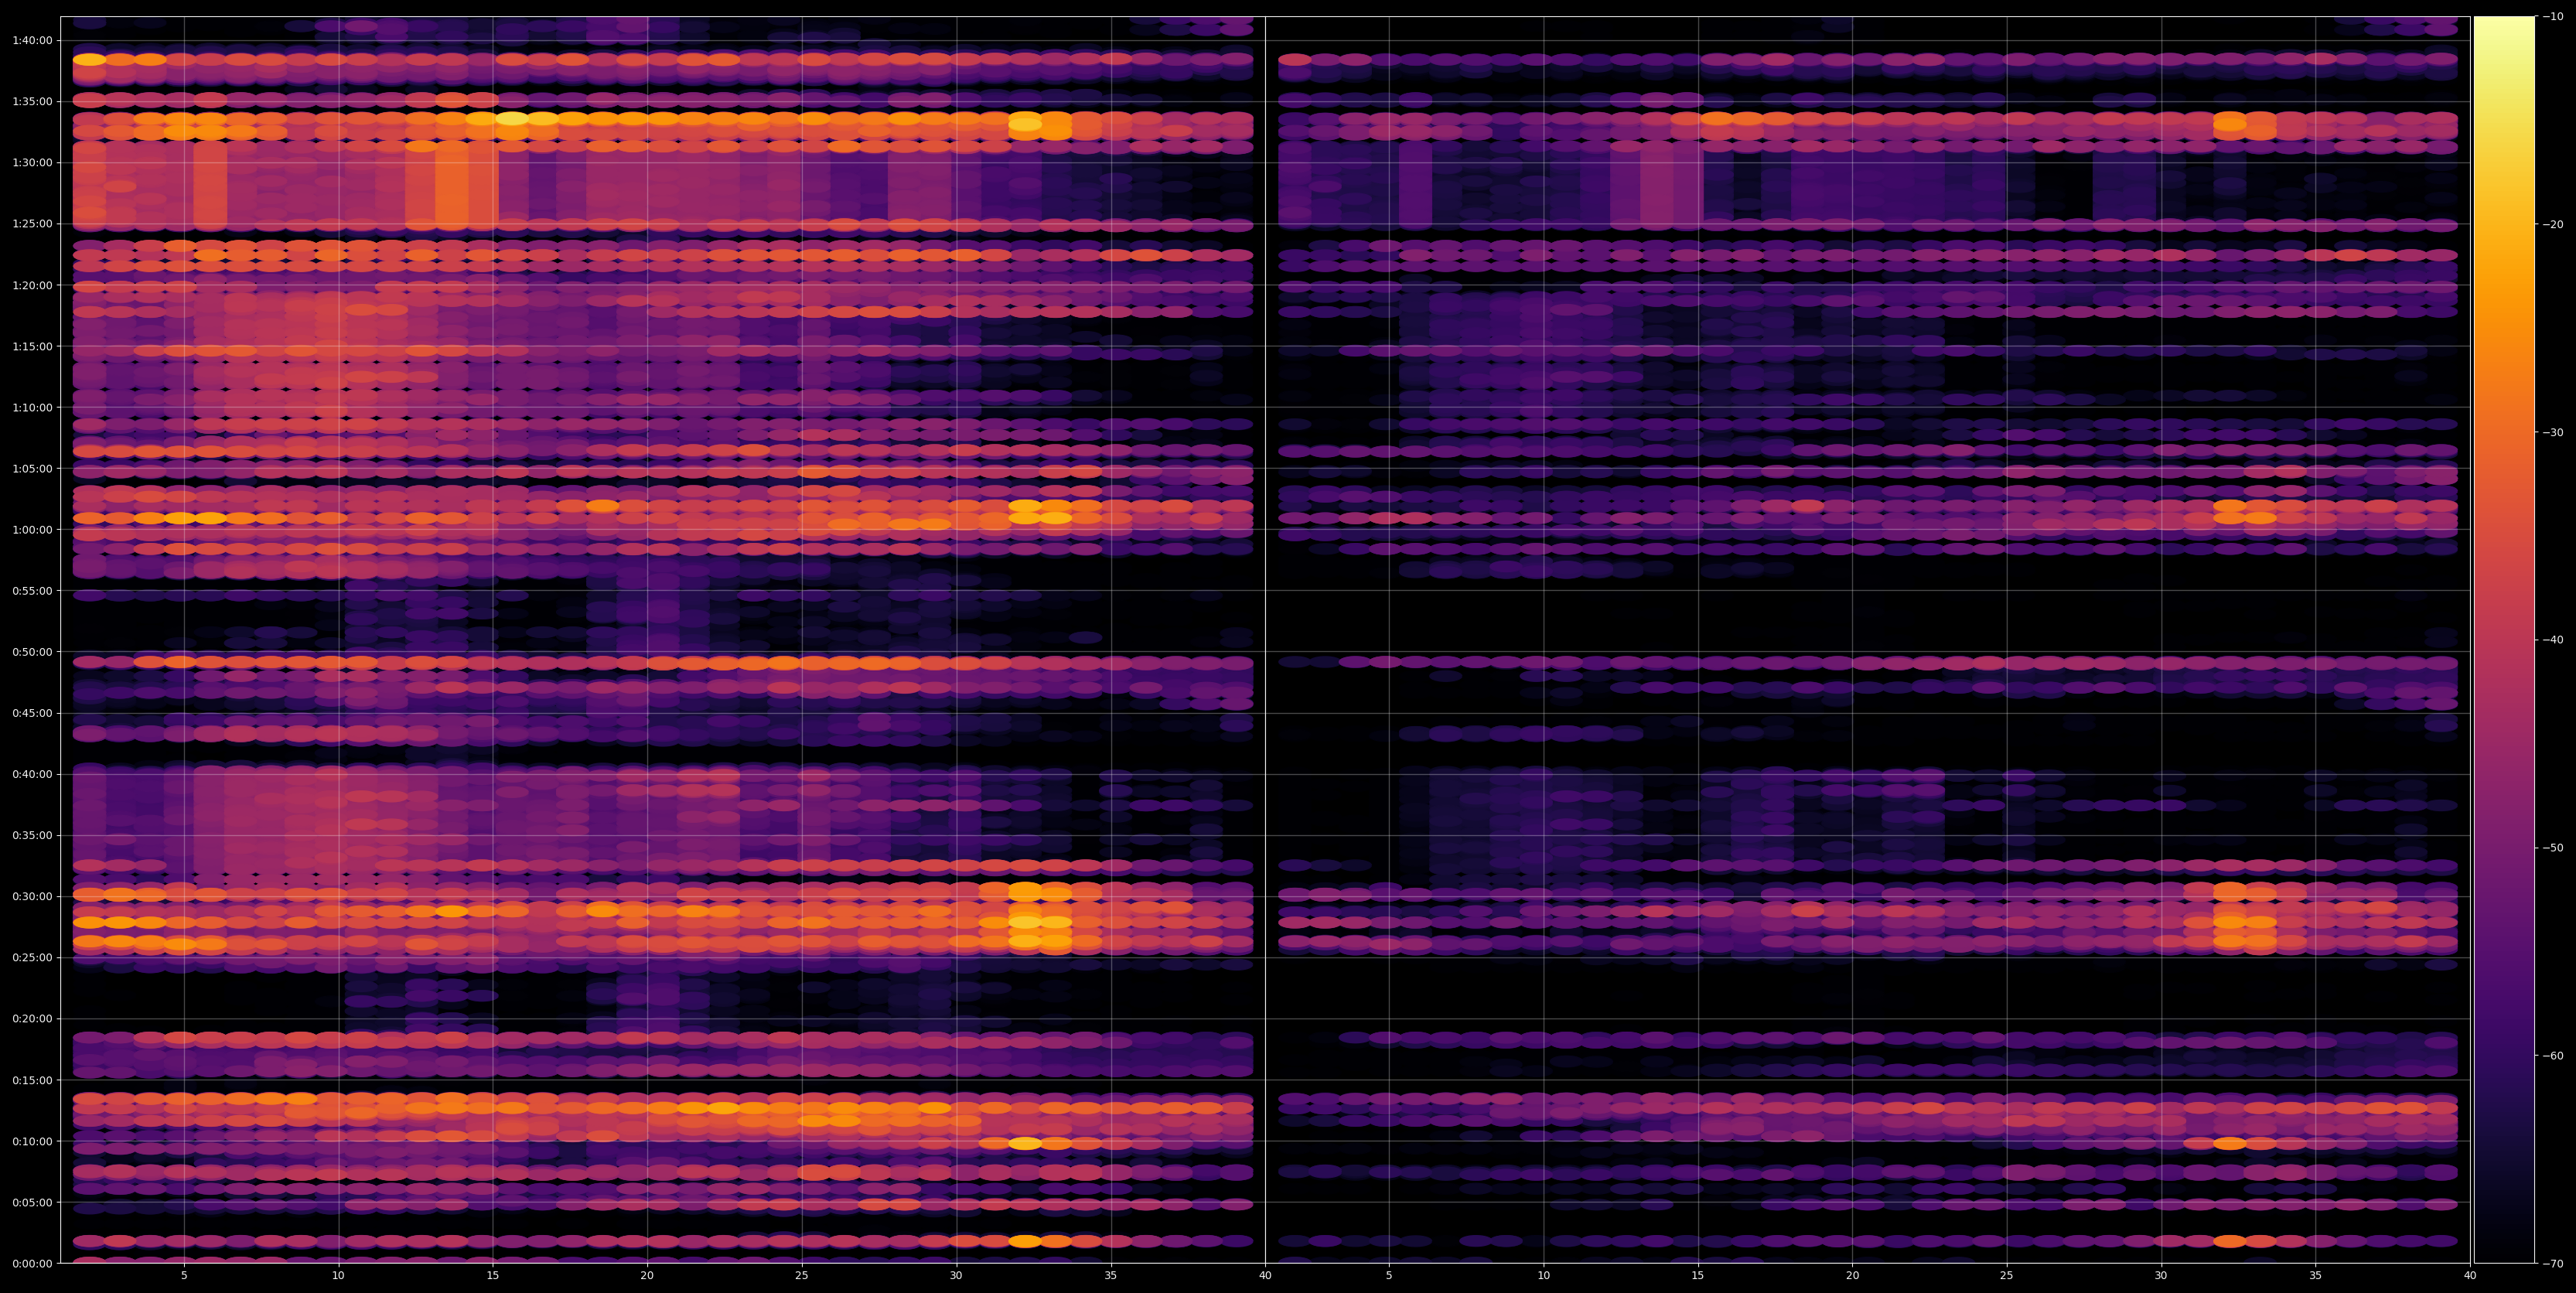The image size is (2576, 1293).
Task: Click the −50 colorbar scale label
Action: [x=2552, y=848]
